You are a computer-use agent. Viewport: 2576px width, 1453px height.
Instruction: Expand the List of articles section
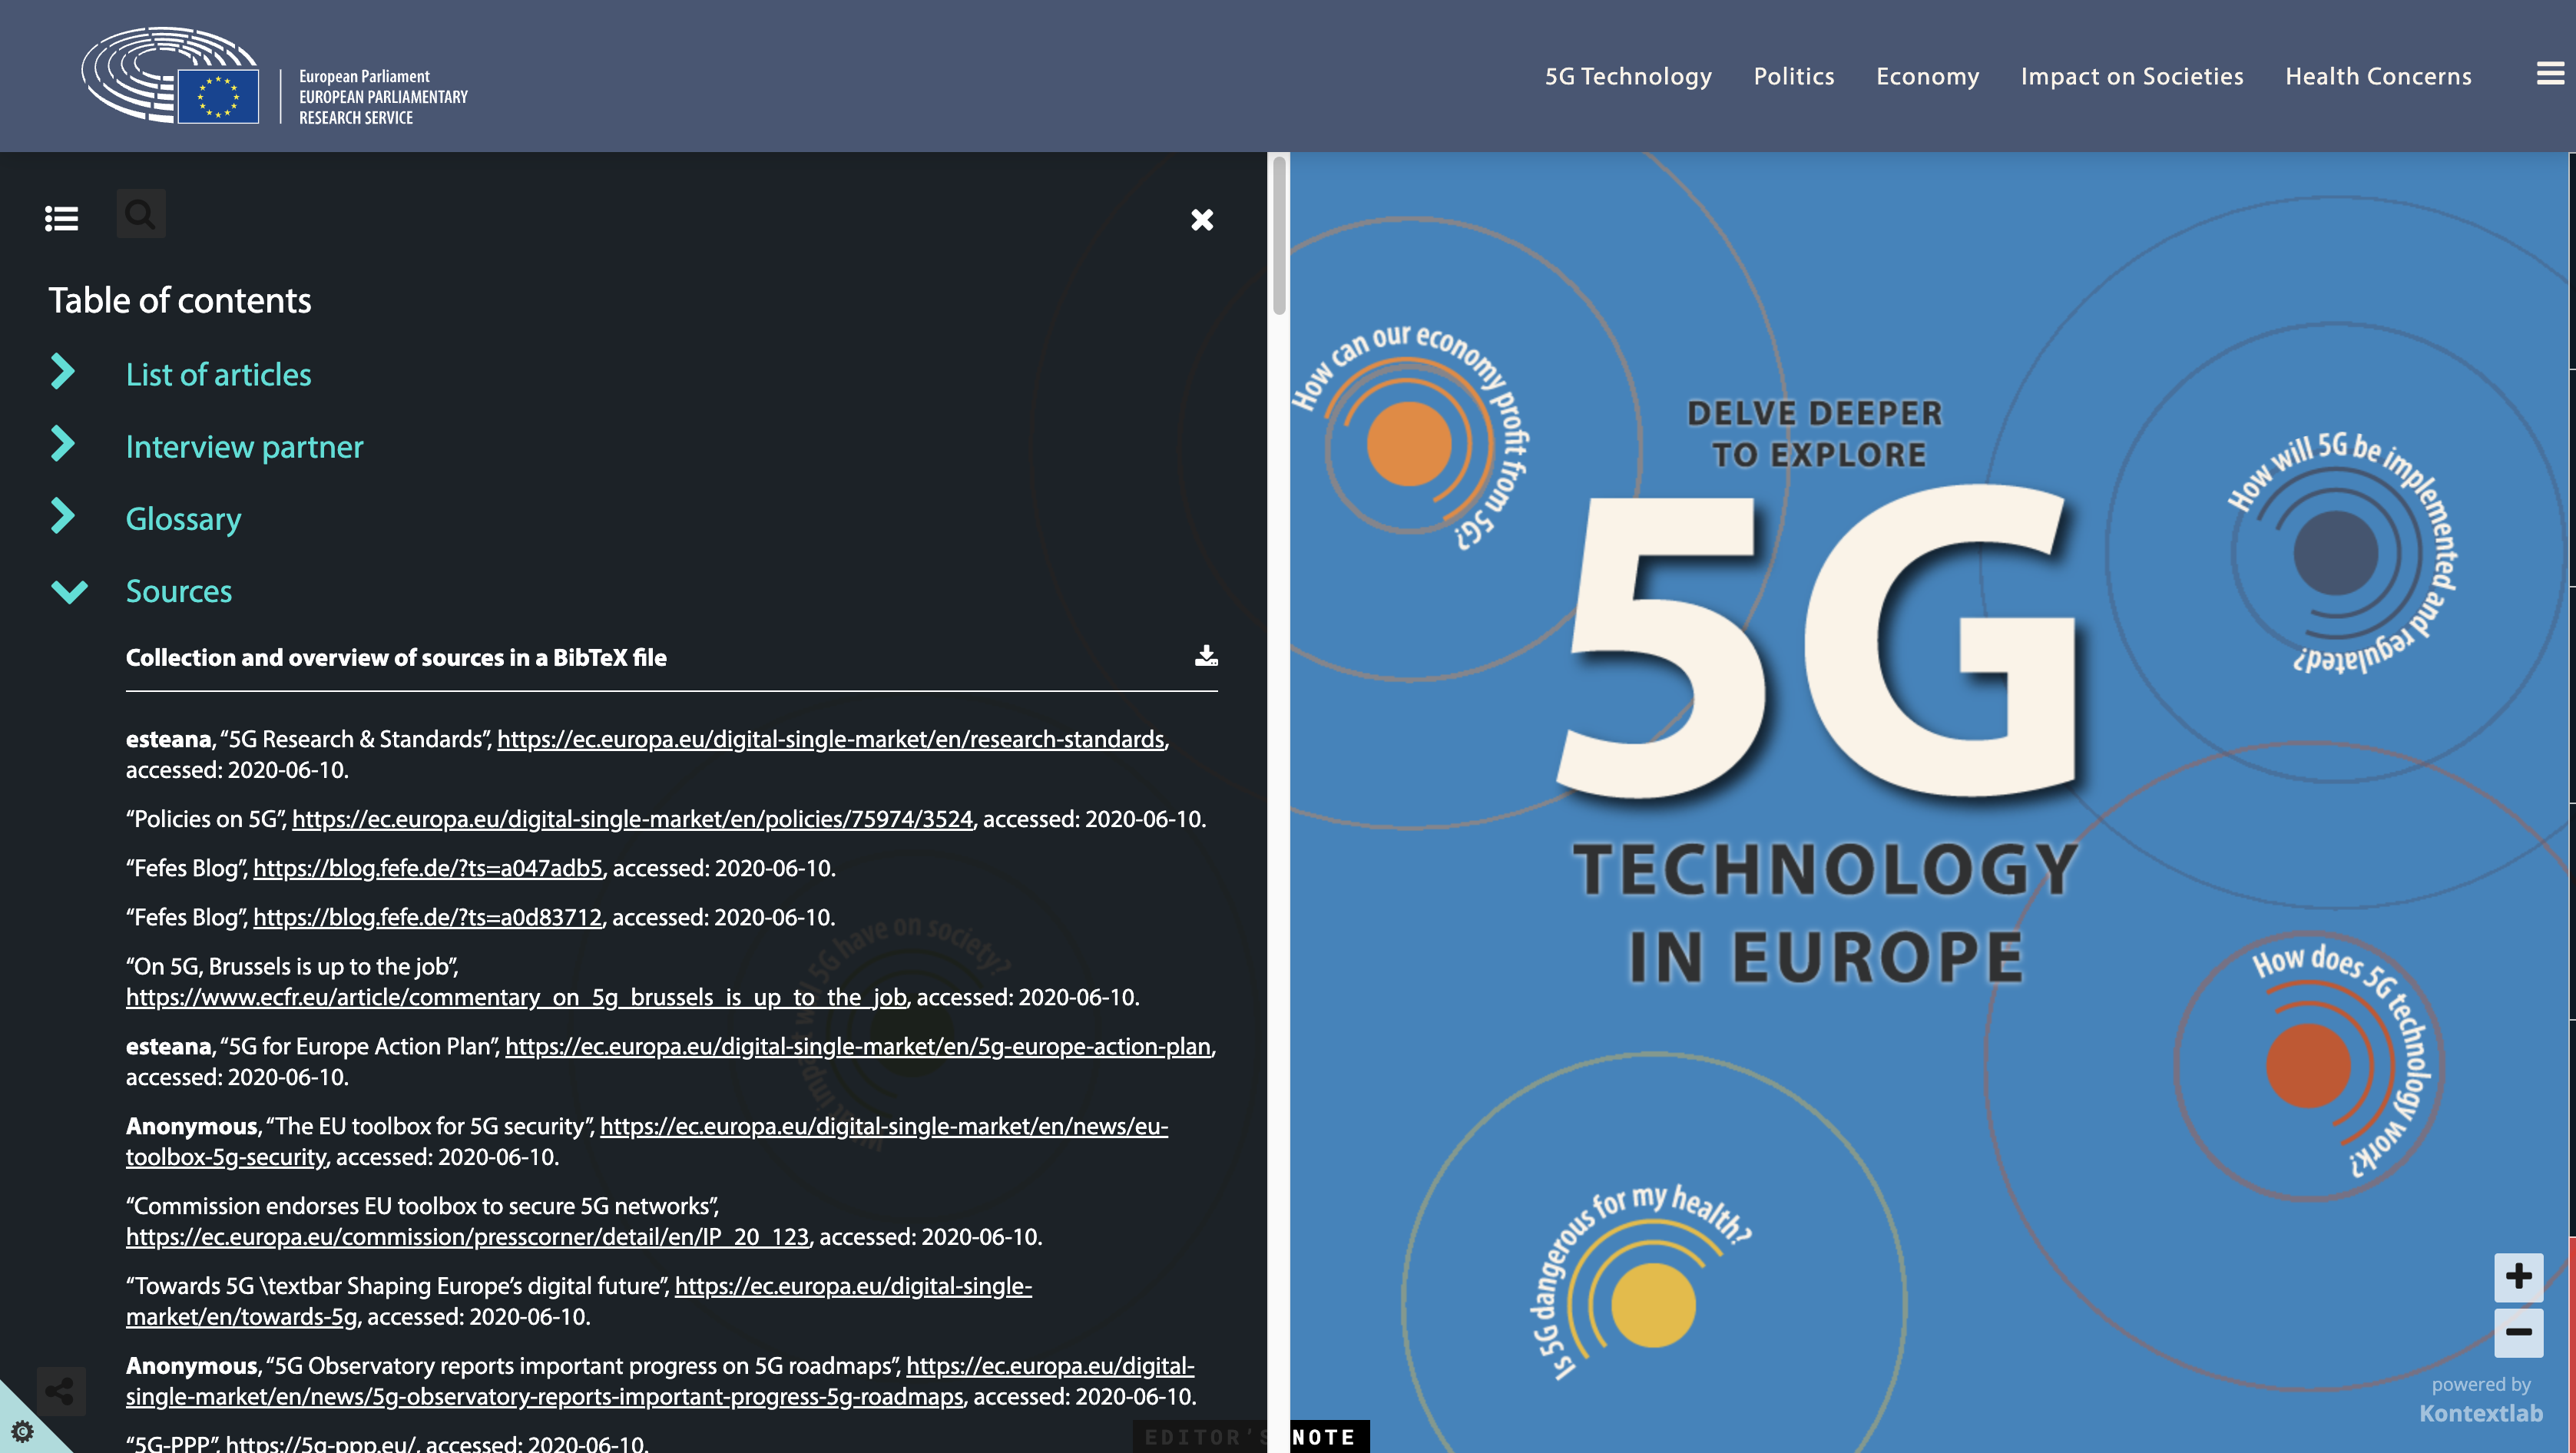[63, 372]
